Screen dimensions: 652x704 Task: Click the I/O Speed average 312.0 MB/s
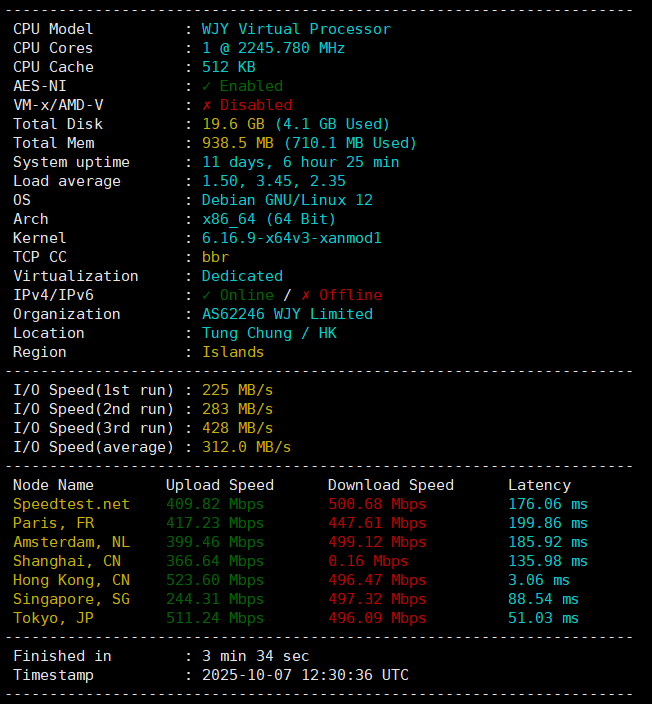click(x=246, y=447)
